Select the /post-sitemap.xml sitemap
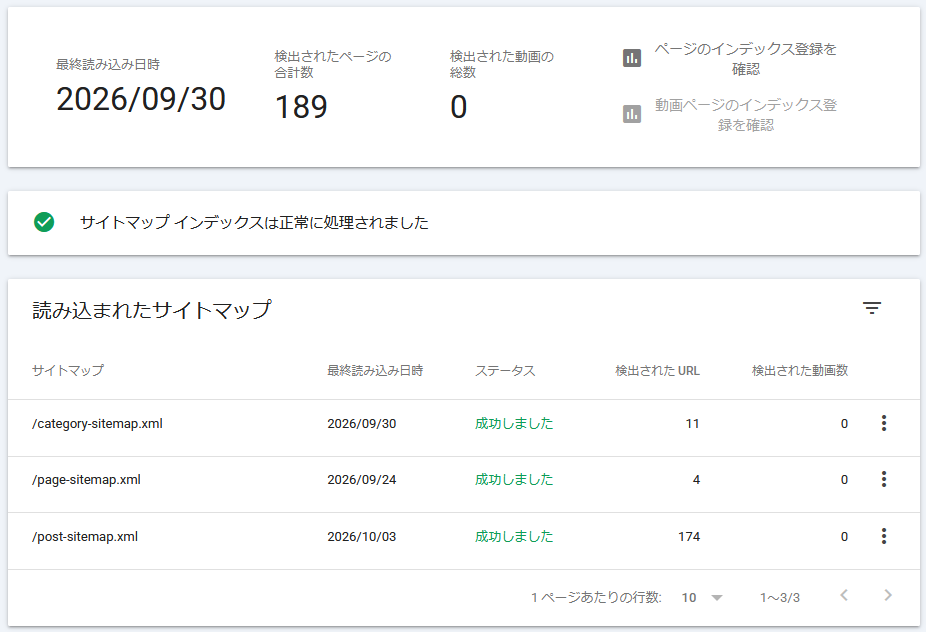The image size is (926, 632). click(x=85, y=536)
